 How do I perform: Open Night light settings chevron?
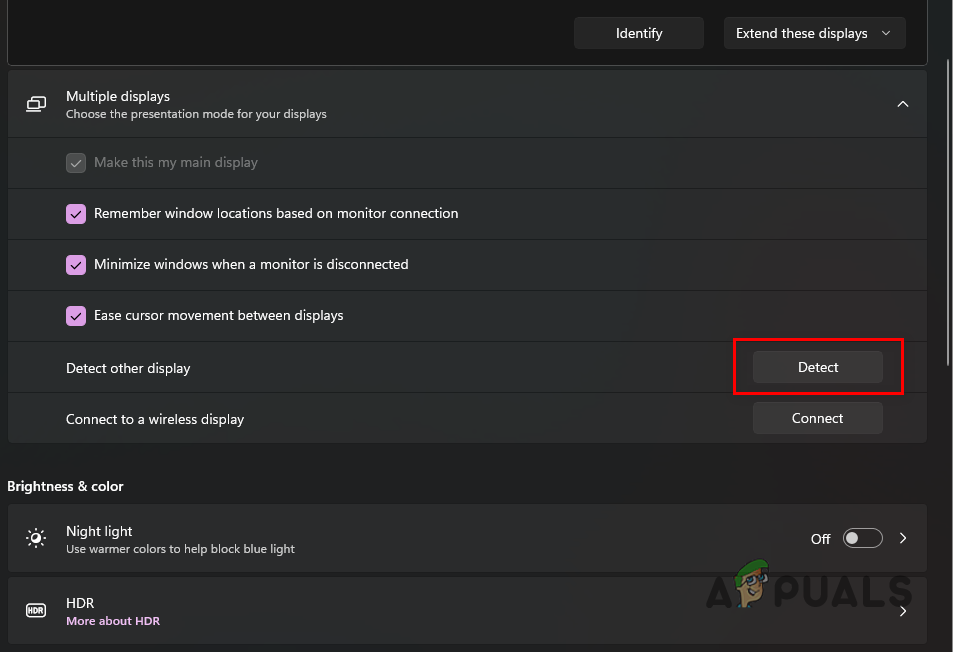point(903,538)
